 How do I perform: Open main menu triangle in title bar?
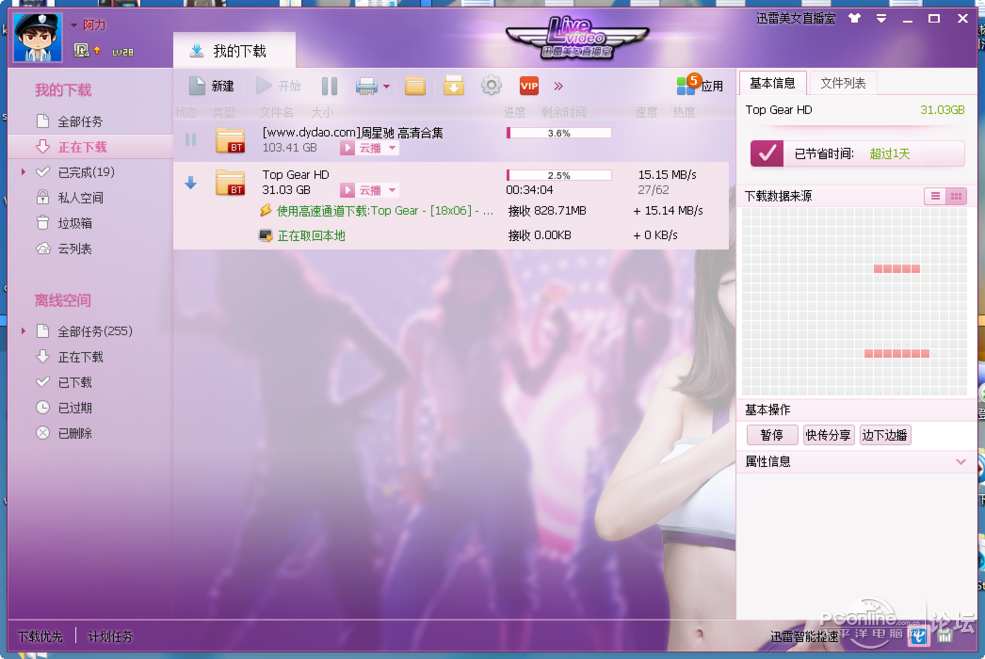pos(881,19)
